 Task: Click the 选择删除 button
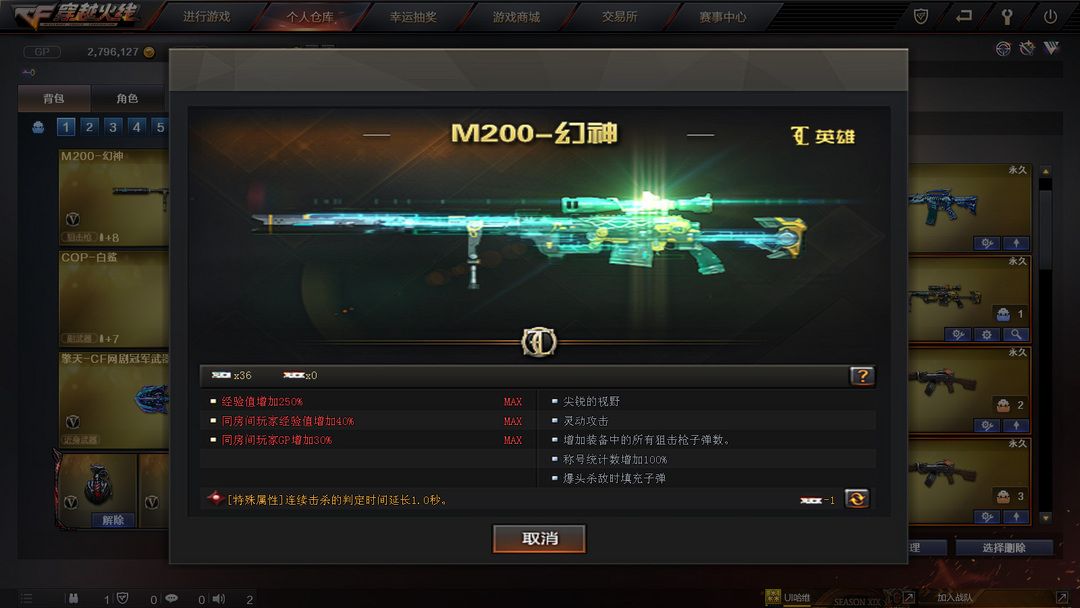tap(1004, 547)
